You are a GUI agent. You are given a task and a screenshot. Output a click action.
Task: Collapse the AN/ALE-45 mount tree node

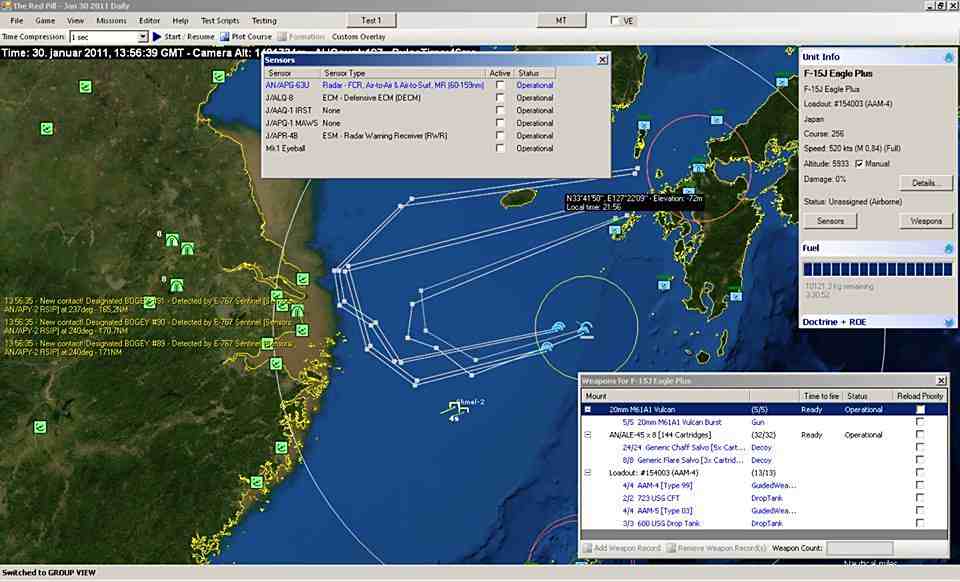pos(587,435)
